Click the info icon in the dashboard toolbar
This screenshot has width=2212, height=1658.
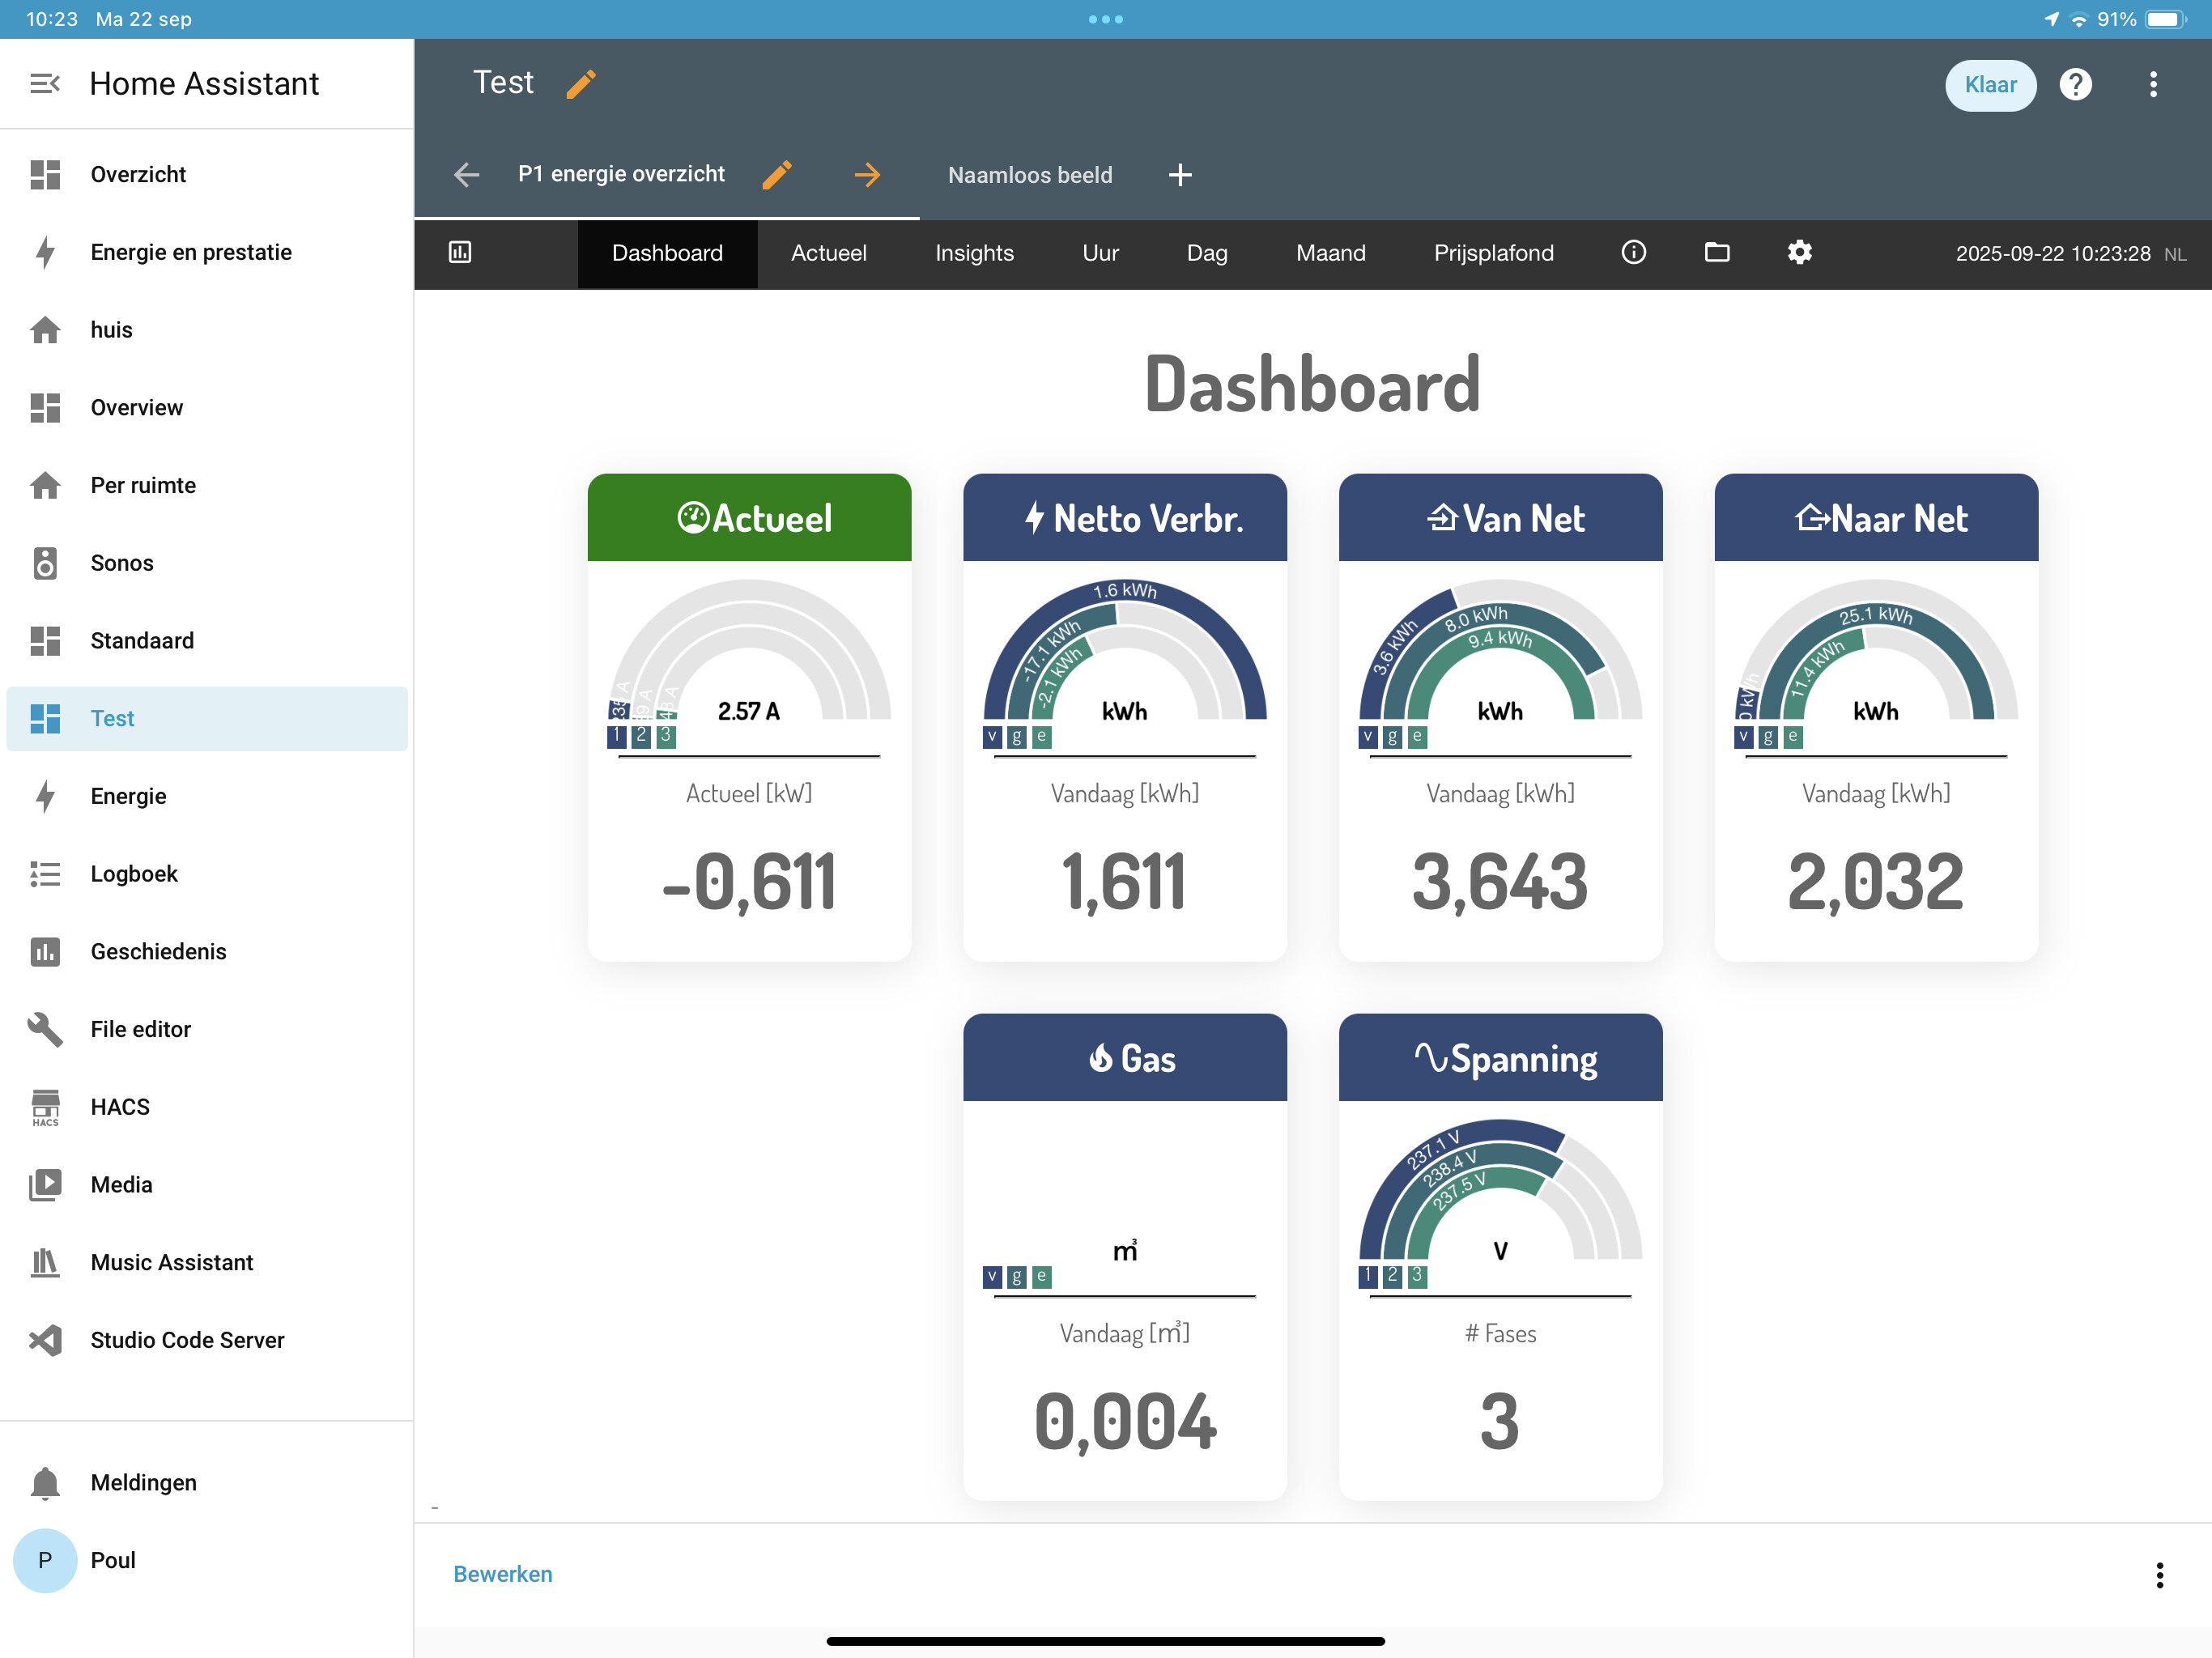click(x=1633, y=253)
